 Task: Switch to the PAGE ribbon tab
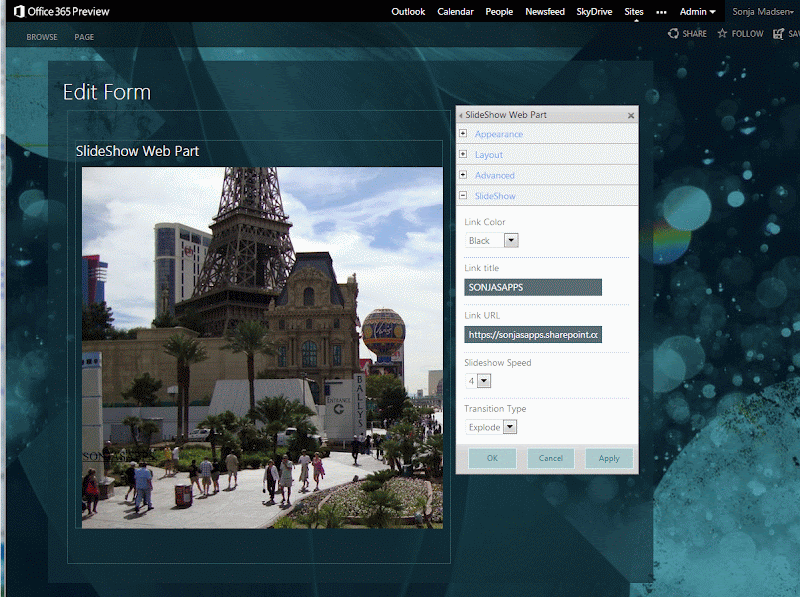(x=84, y=37)
